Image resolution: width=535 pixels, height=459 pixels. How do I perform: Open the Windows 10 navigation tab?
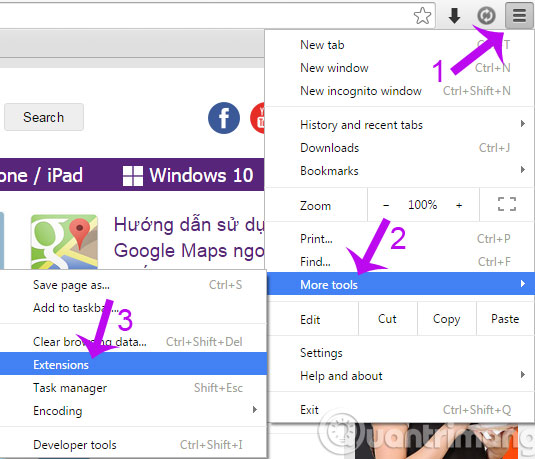click(188, 175)
